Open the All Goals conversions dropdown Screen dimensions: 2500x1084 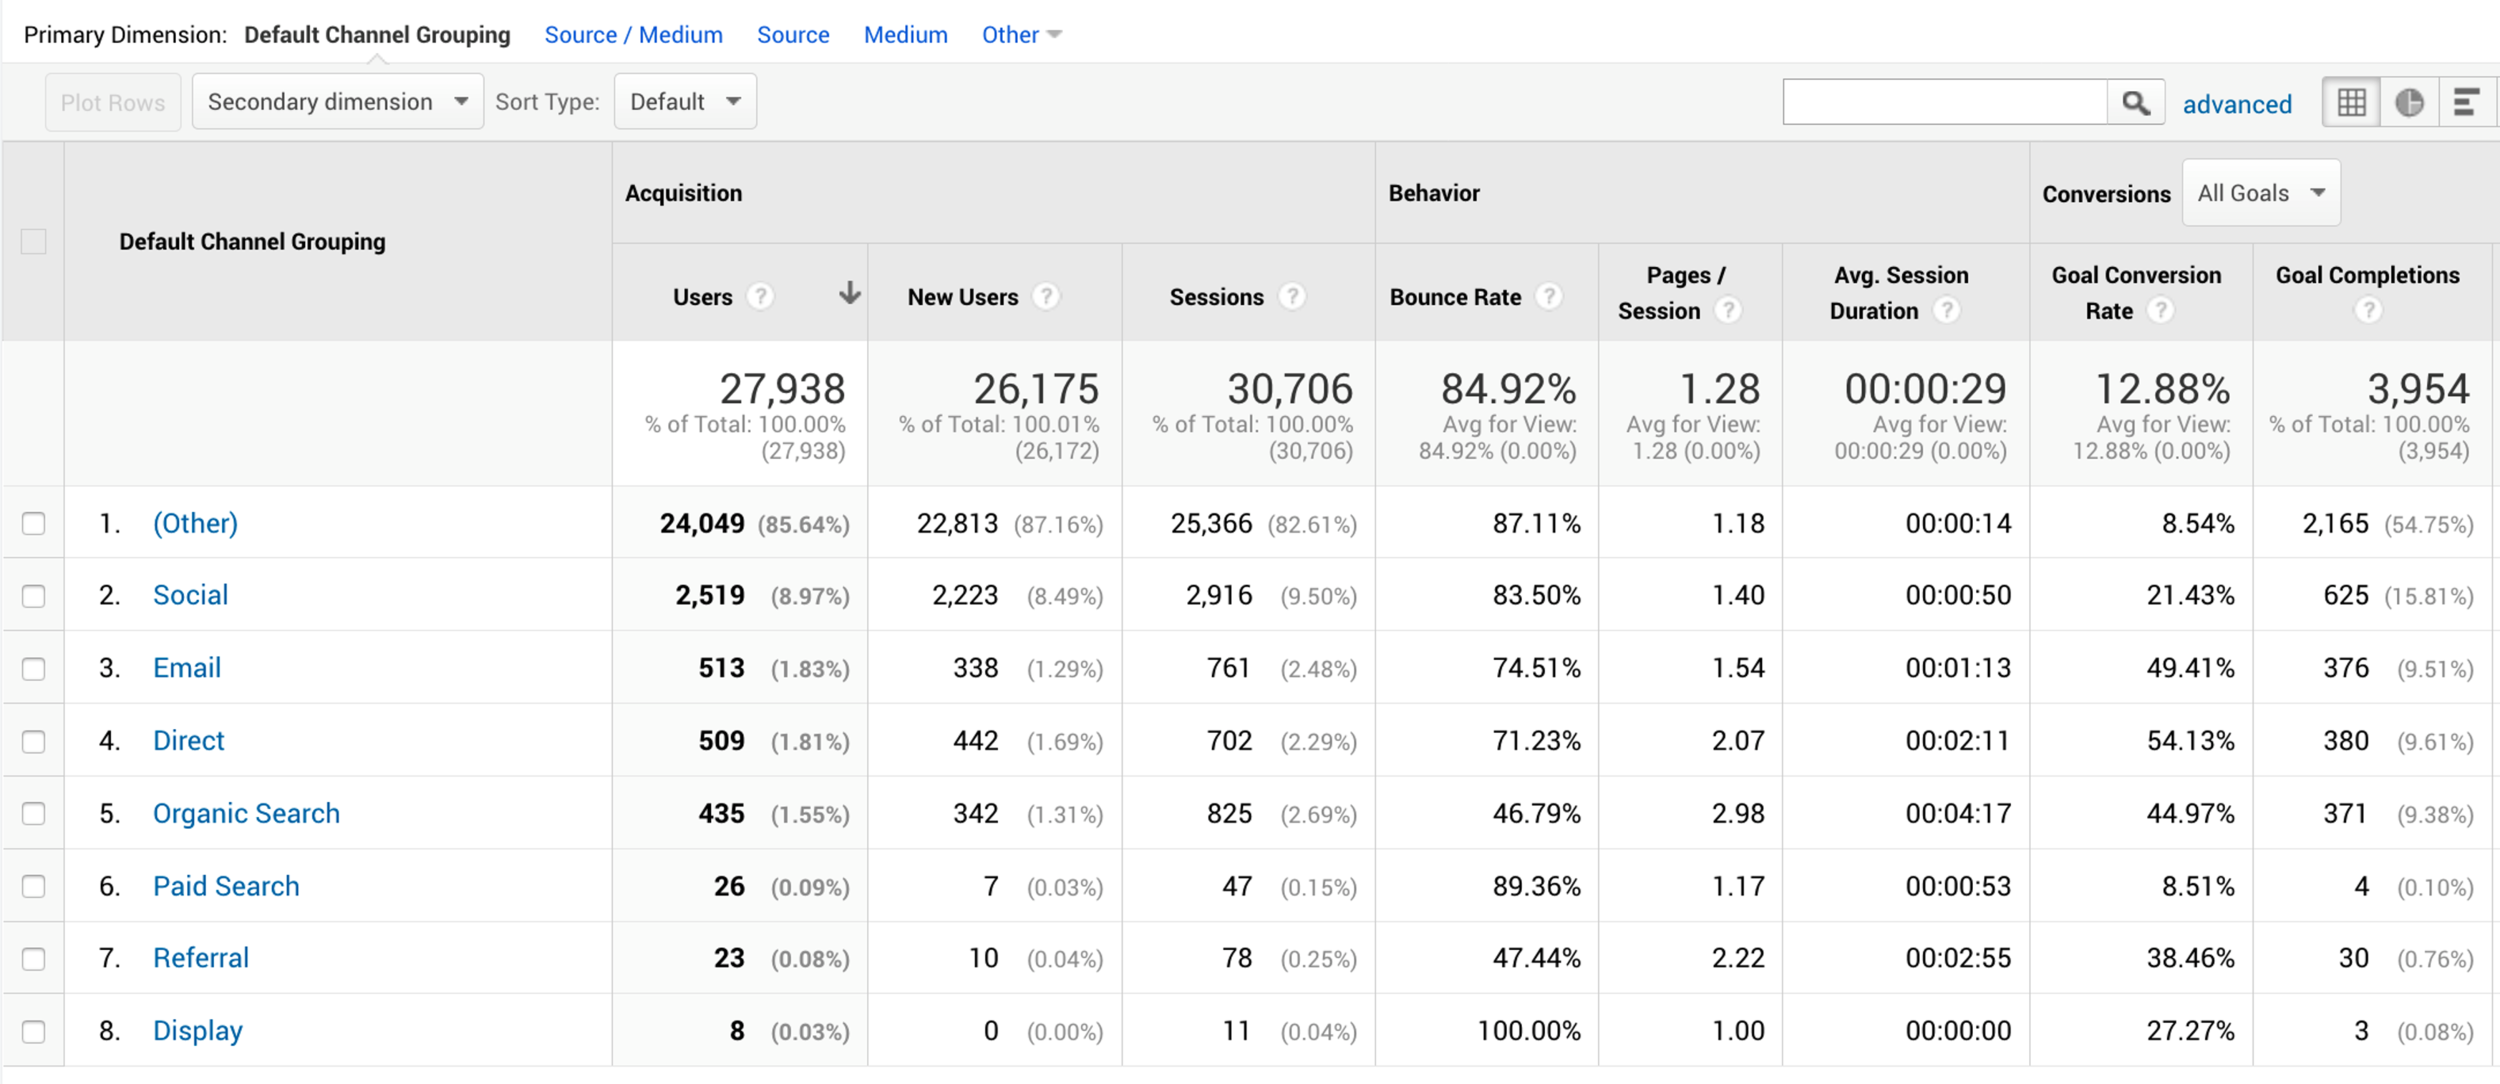coord(2260,193)
